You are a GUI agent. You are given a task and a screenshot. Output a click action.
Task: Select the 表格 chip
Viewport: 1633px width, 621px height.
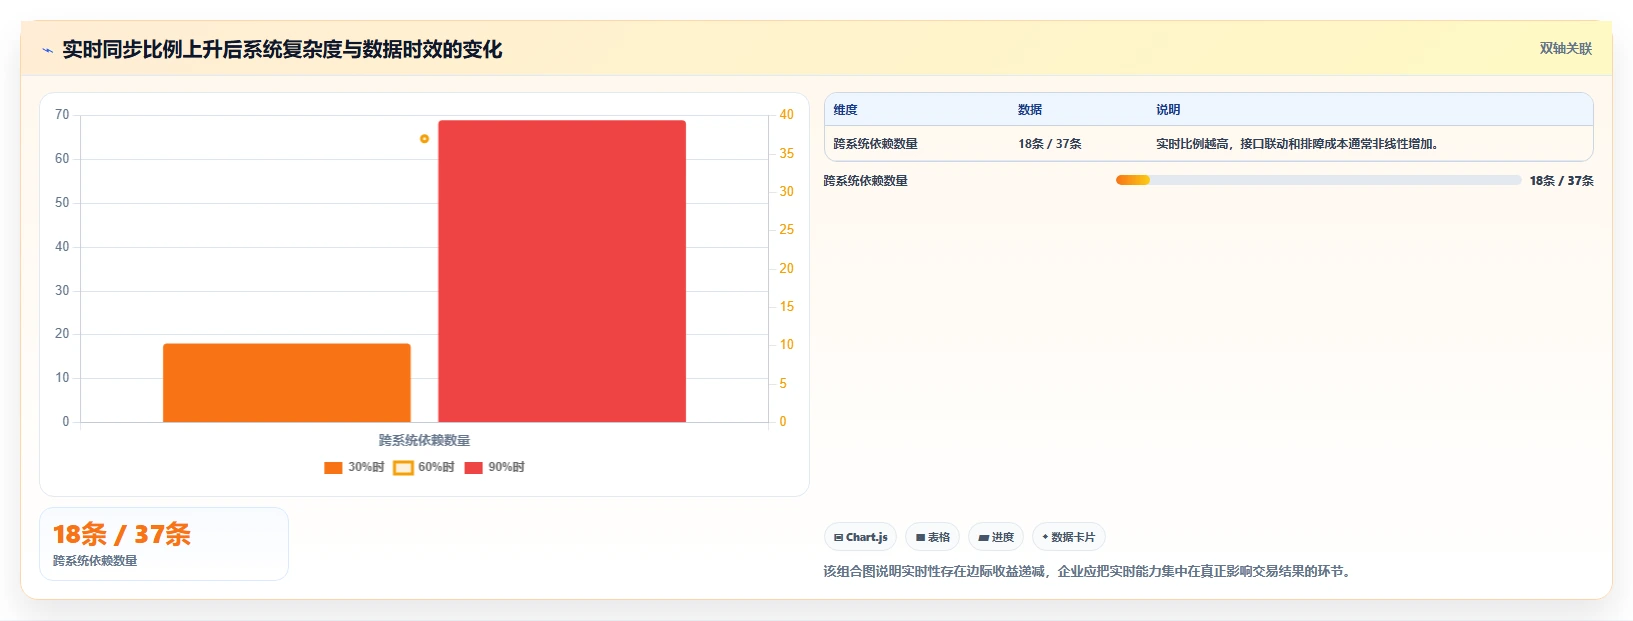(932, 537)
